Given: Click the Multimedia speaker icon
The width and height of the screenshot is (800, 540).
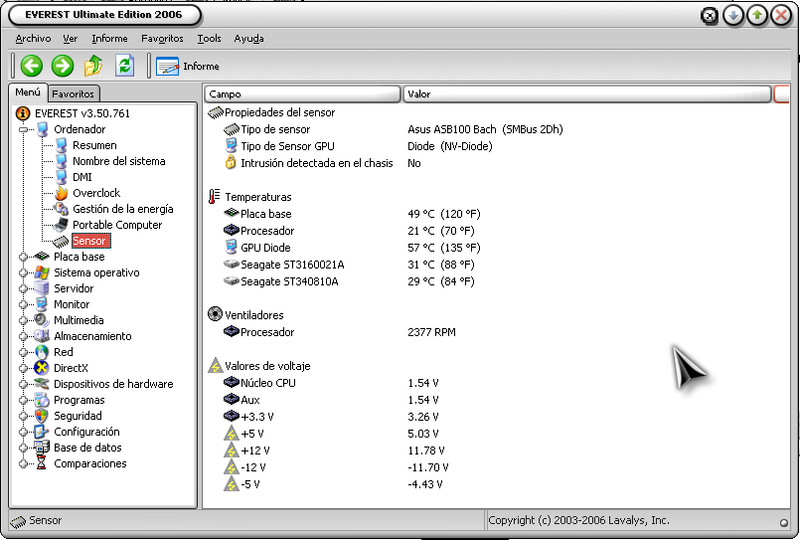Looking at the screenshot, I should tap(42, 320).
